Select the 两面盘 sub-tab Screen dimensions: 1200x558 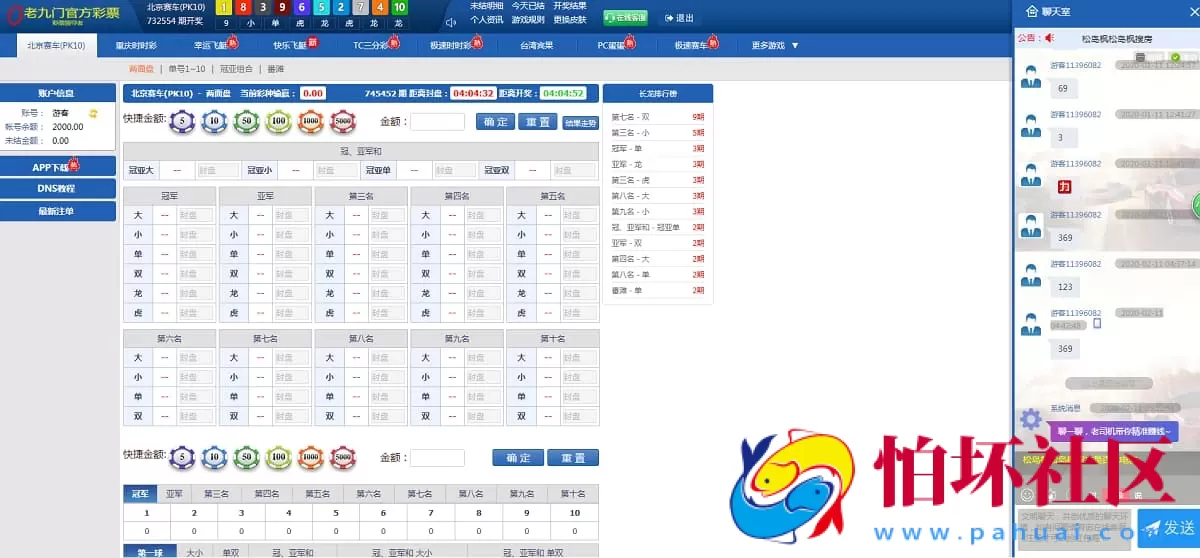click(141, 69)
